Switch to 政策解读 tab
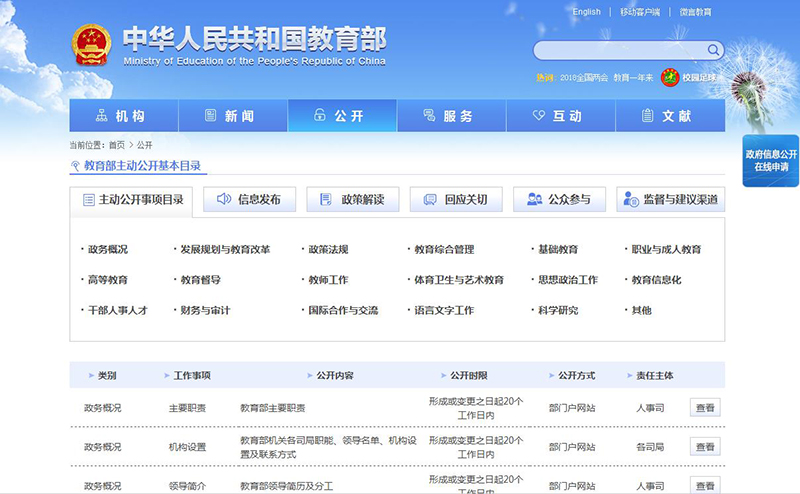 pos(352,199)
